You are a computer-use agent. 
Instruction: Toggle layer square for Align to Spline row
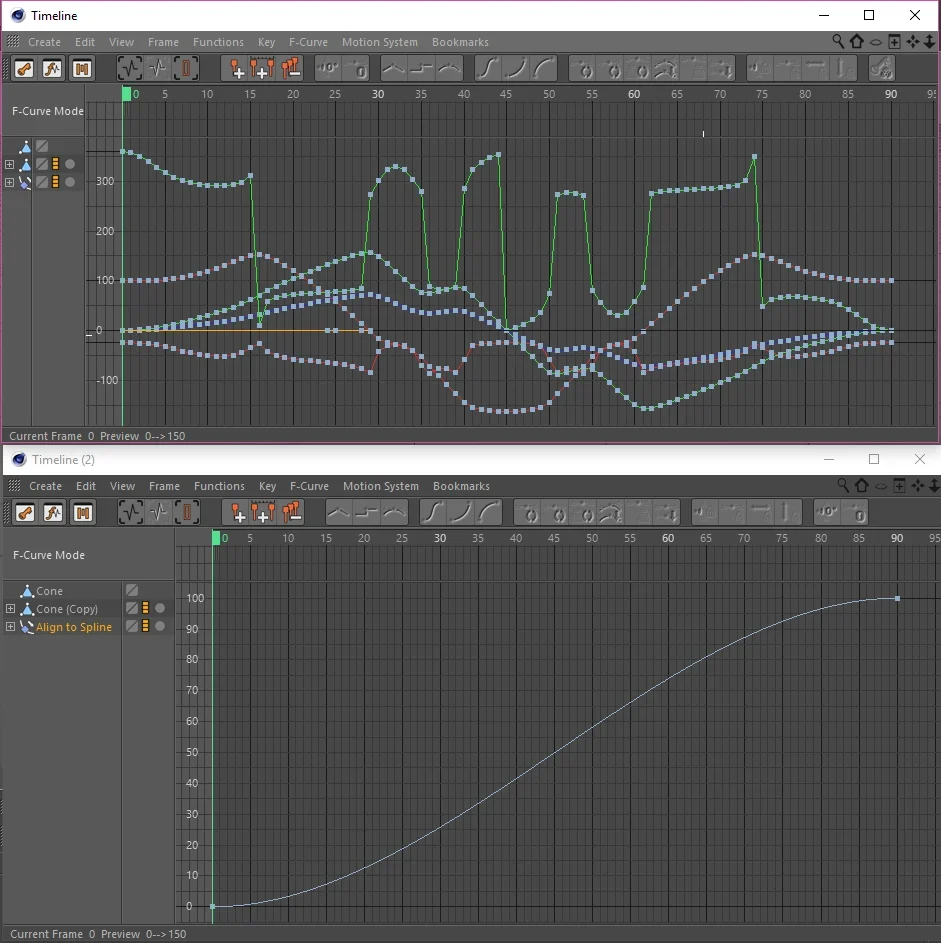click(132, 627)
